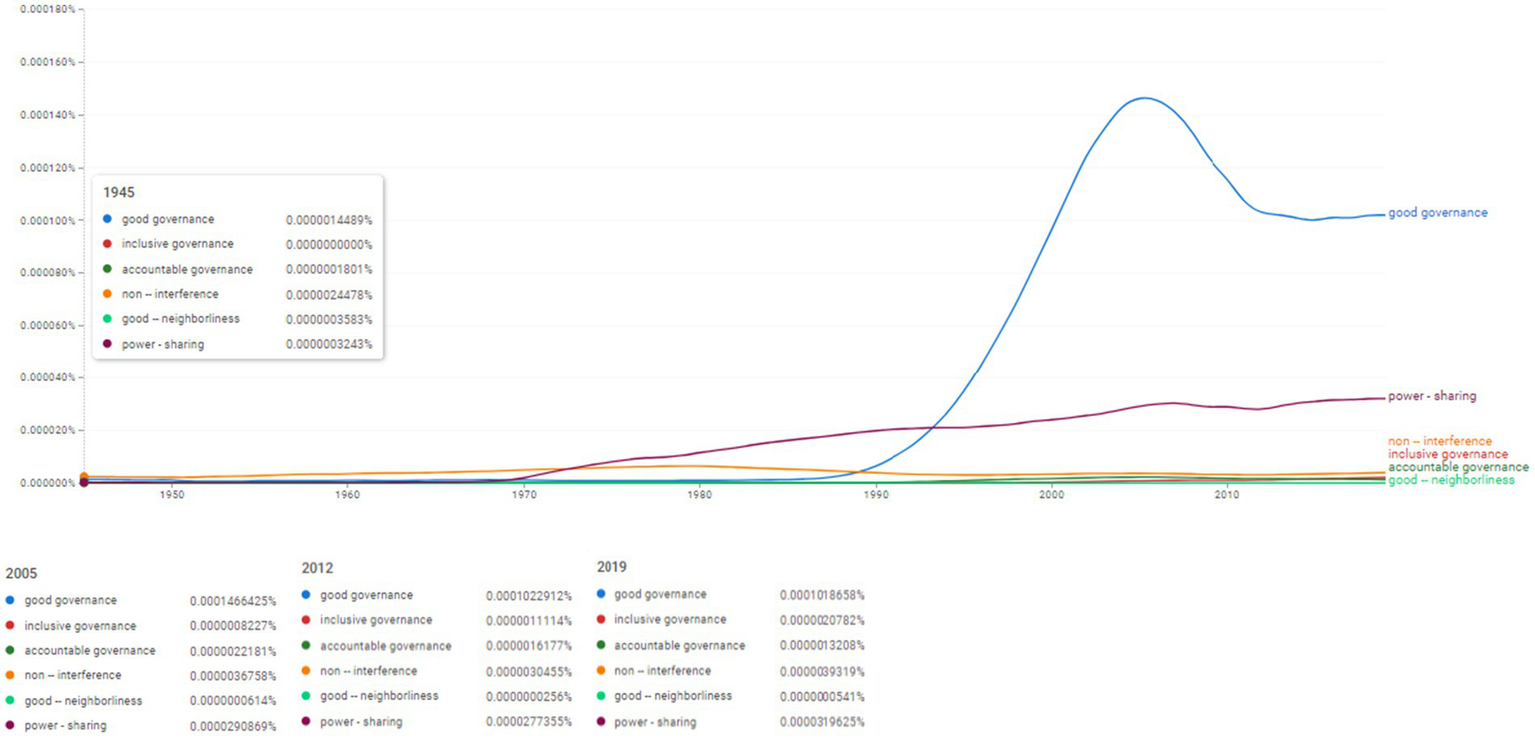This screenshot has width=1535, height=742.
Task: Click the 'accountable governance' label at chart right edge
Action: (x=1458, y=467)
